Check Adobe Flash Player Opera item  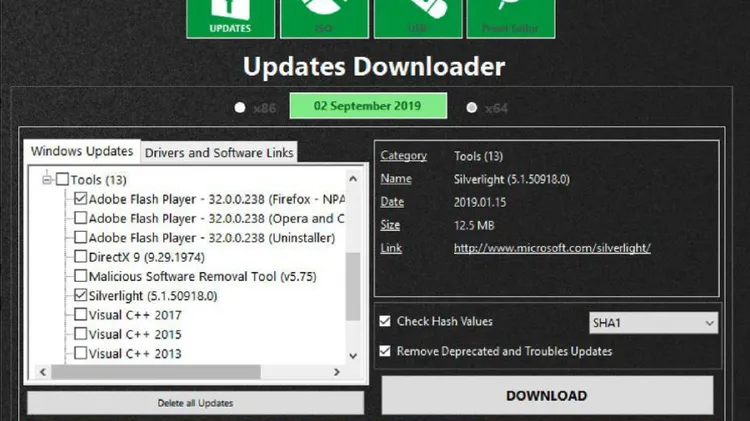pos(80,218)
